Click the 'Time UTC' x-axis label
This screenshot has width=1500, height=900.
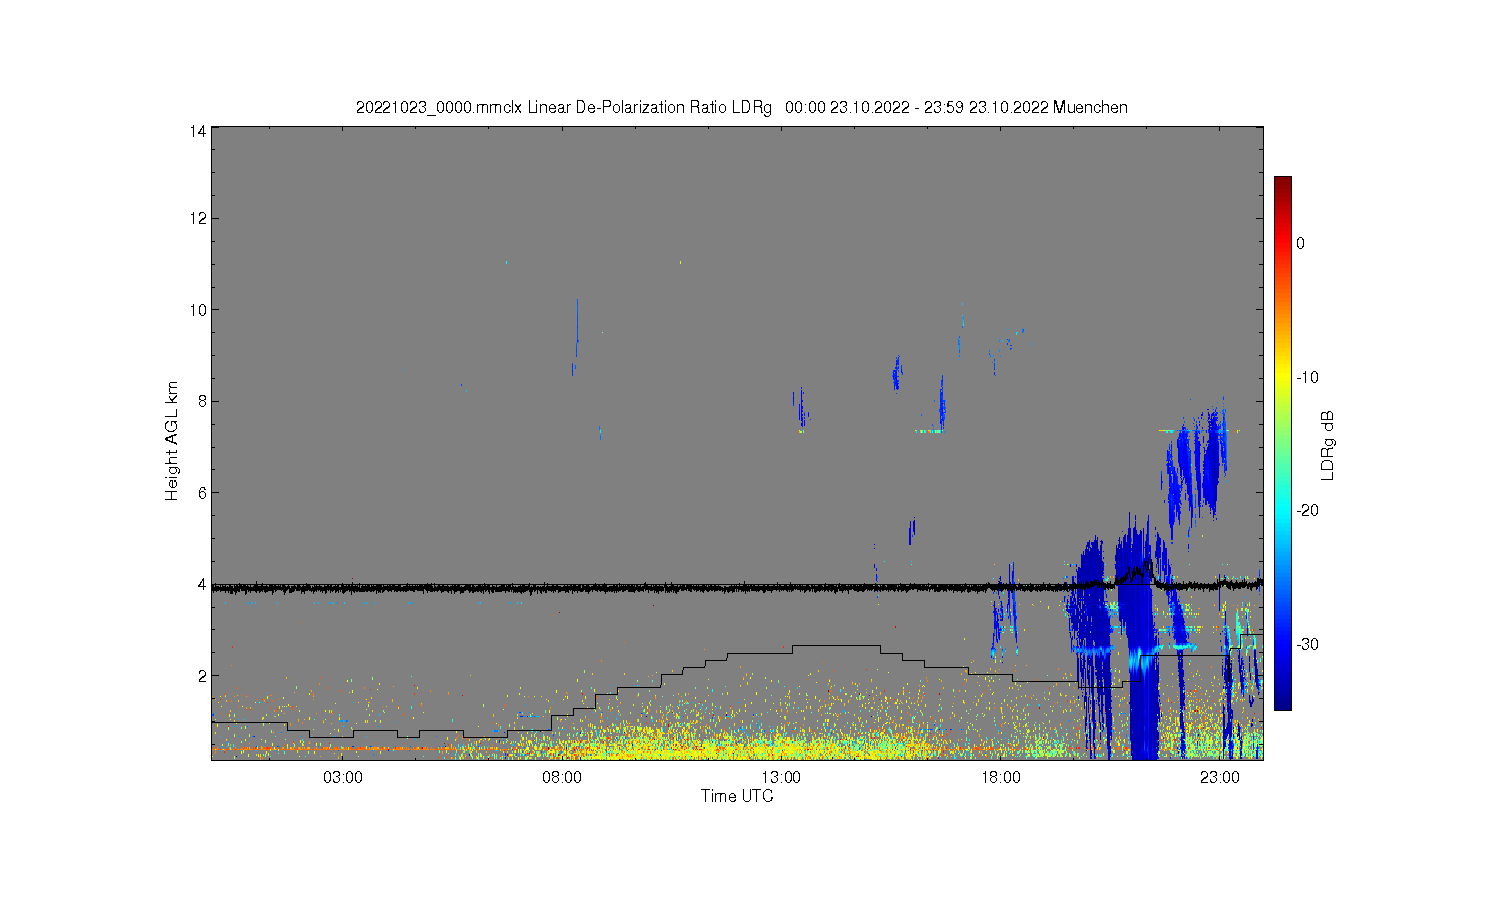[x=737, y=796]
